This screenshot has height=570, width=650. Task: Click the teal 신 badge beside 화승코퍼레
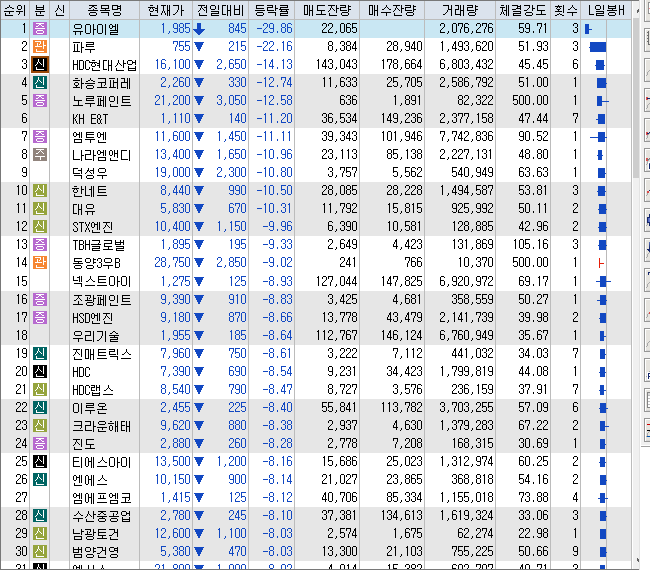pos(40,82)
